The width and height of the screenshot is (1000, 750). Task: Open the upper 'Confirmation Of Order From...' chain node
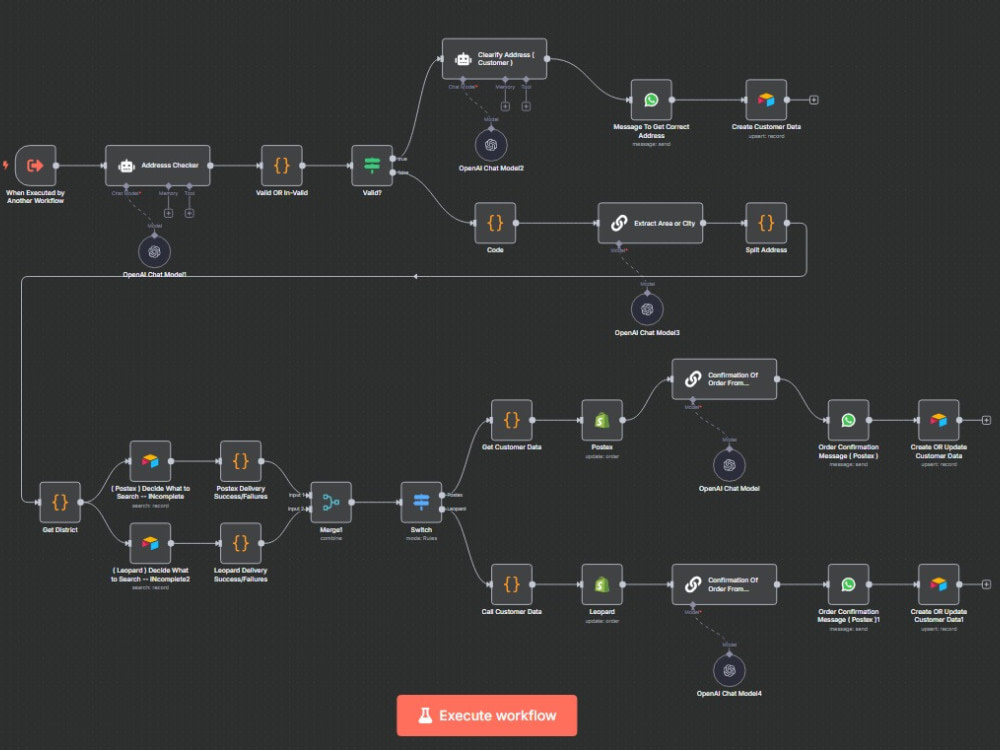click(724, 379)
